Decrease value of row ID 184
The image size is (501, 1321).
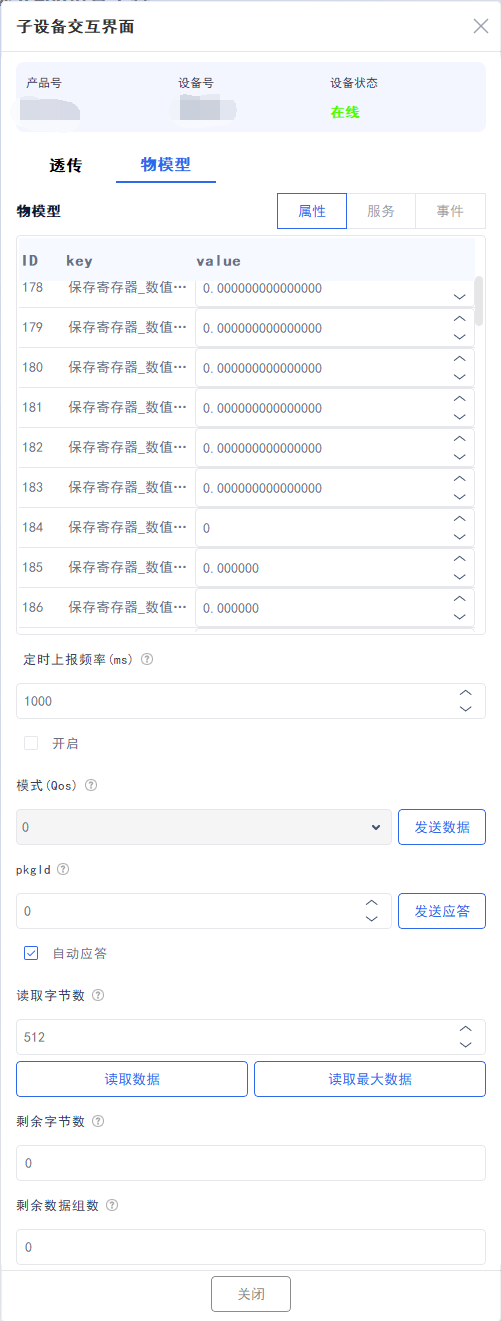click(460, 537)
